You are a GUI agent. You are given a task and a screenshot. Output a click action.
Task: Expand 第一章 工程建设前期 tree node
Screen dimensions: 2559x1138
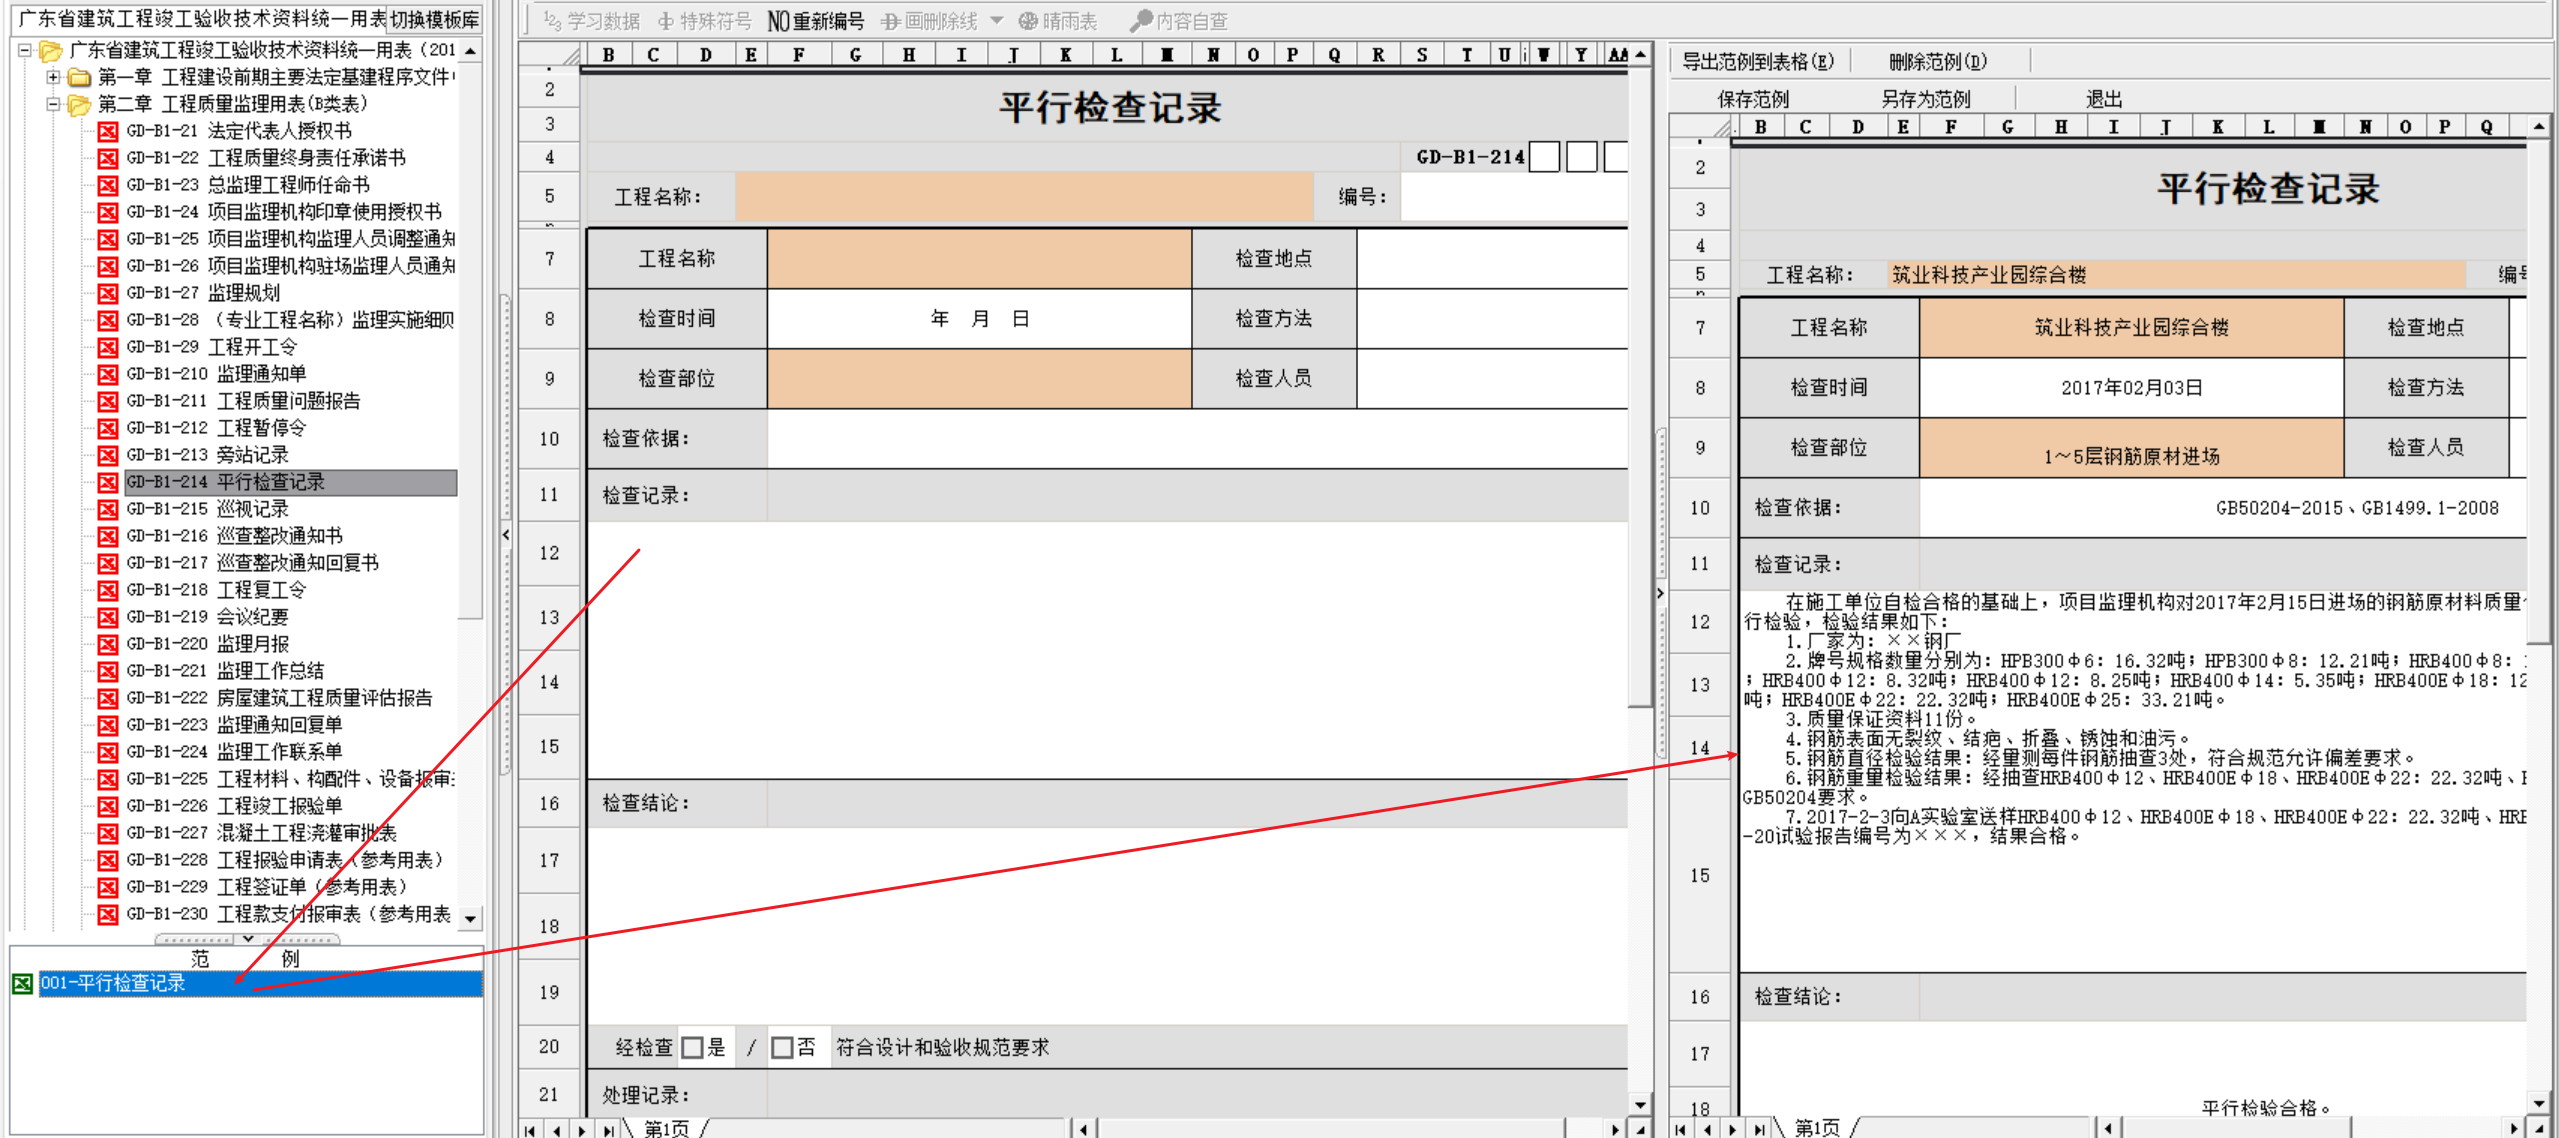52,77
